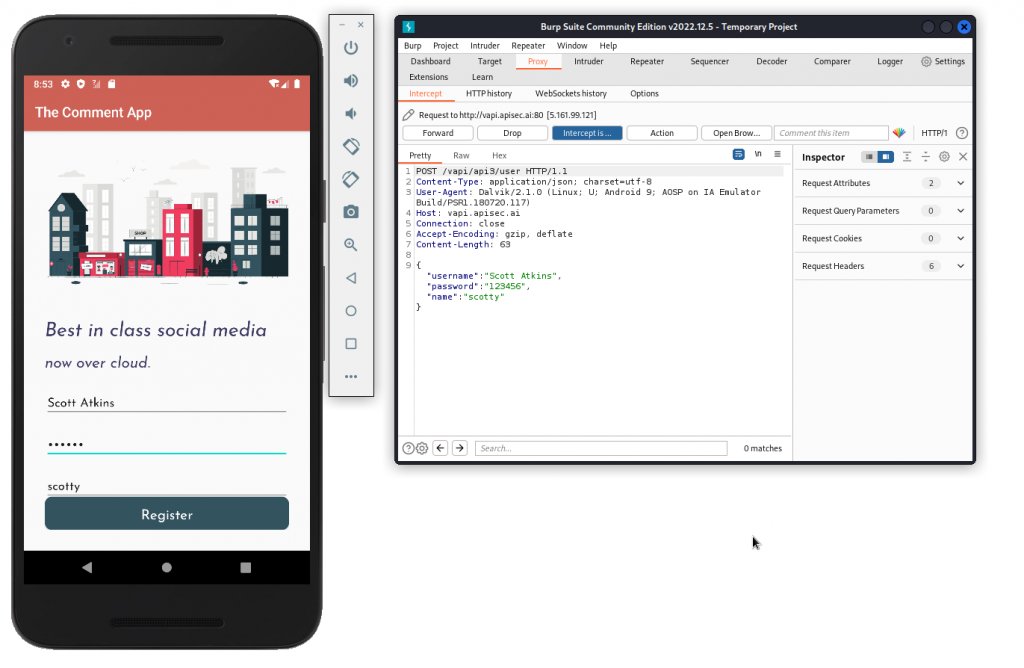Open the Dashboard tab
Image resolution: width=1024 pixels, height=668 pixels.
click(x=430, y=61)
